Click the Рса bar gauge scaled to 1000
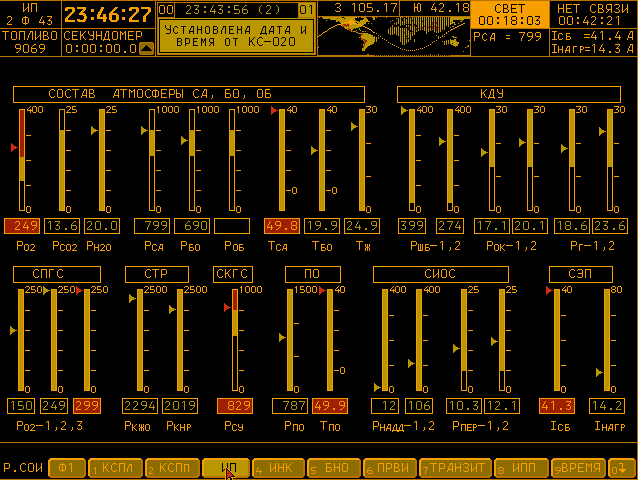This screenshot has height=480, width=638. tap(152, 160)
